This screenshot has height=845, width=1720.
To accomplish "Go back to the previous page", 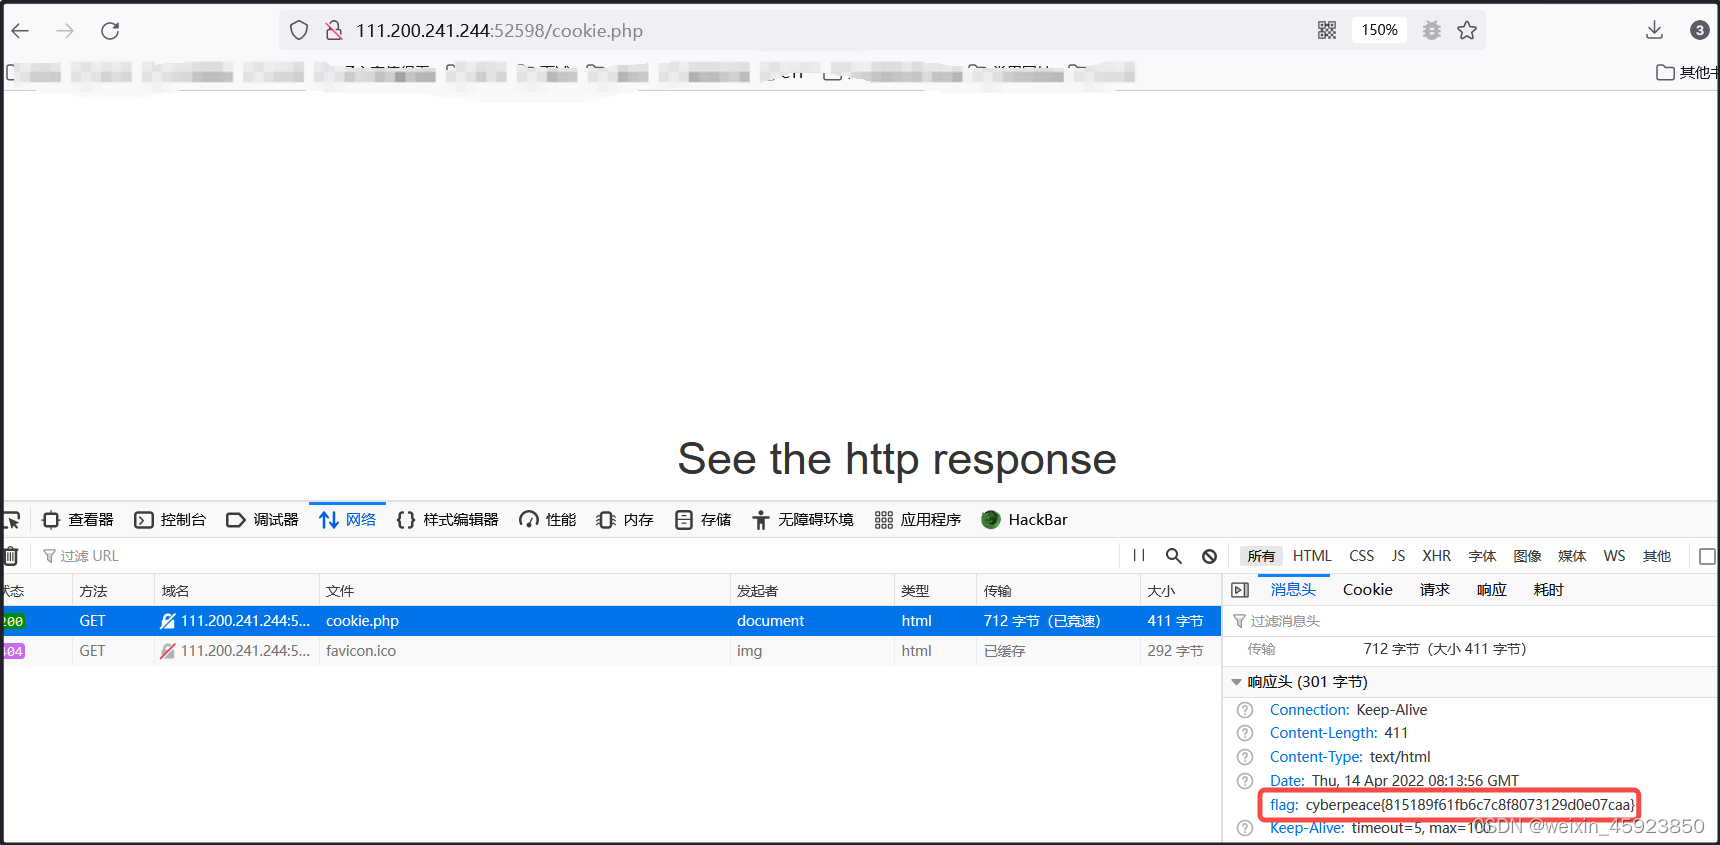I will (x=20, y=31).
